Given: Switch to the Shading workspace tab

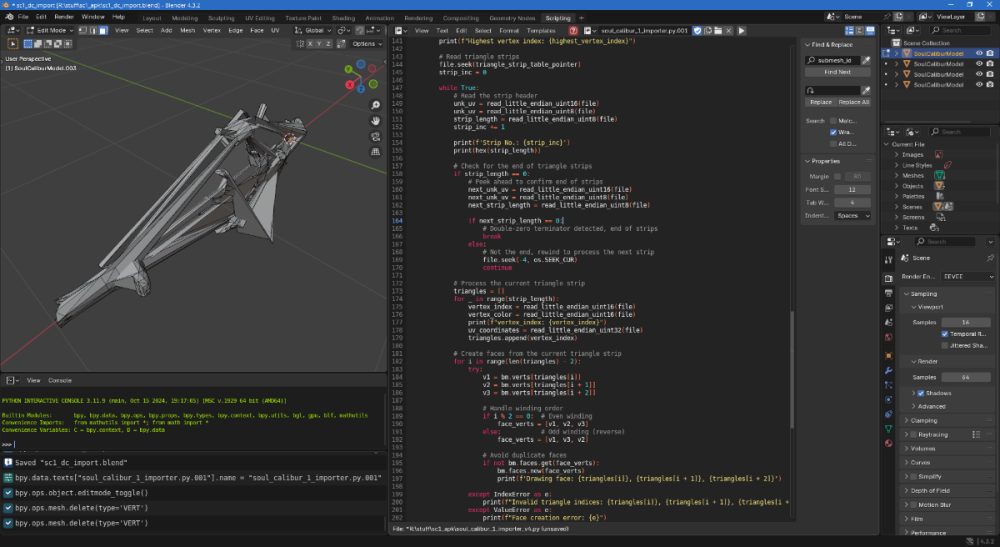Looking at the screenshot, I should pos(342,18).
